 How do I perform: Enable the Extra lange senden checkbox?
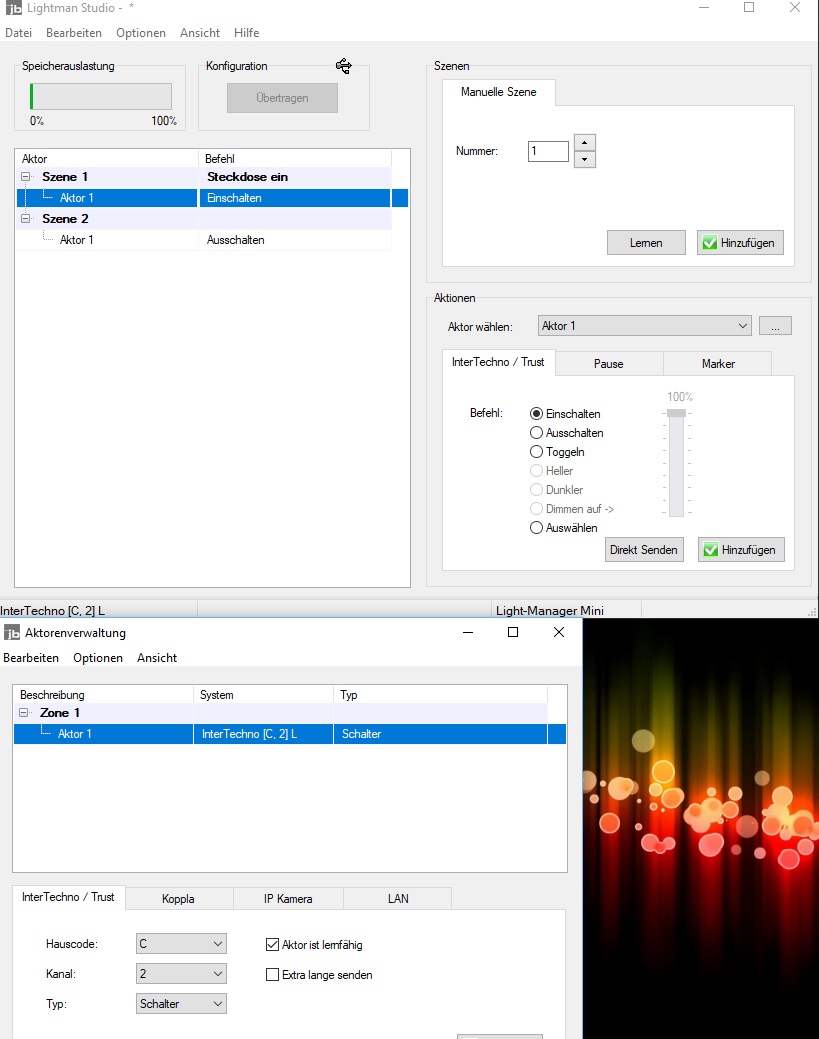tap(272, 975)
